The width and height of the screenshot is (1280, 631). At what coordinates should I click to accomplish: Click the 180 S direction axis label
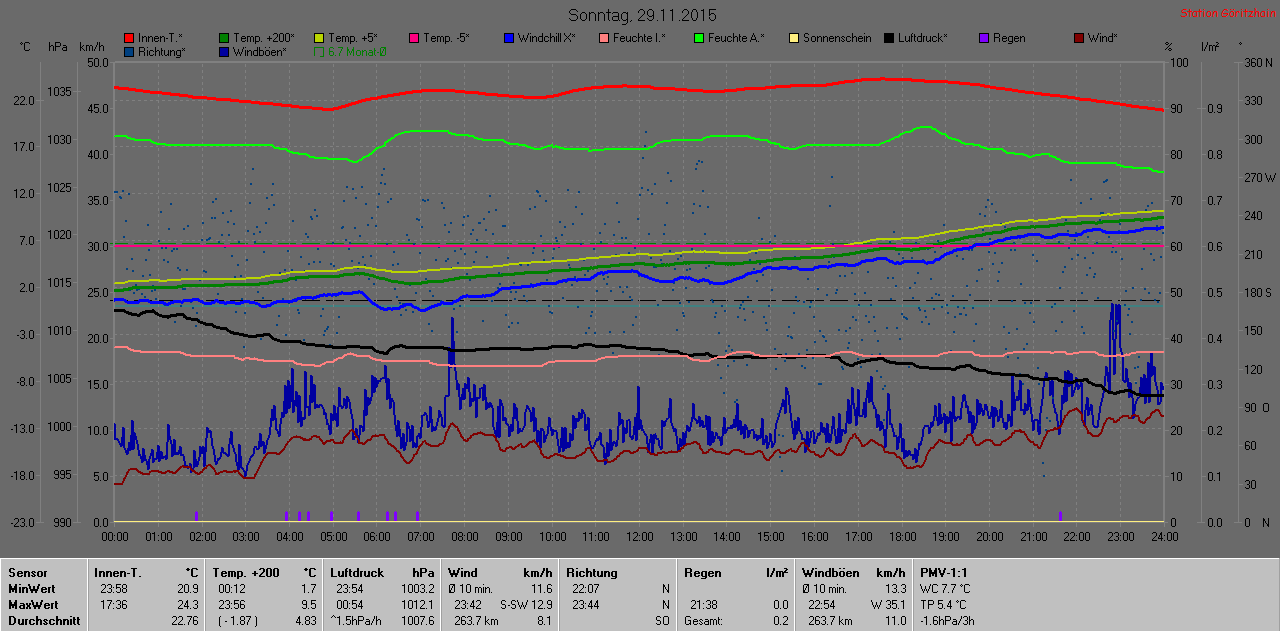[x=1259, y=292]
